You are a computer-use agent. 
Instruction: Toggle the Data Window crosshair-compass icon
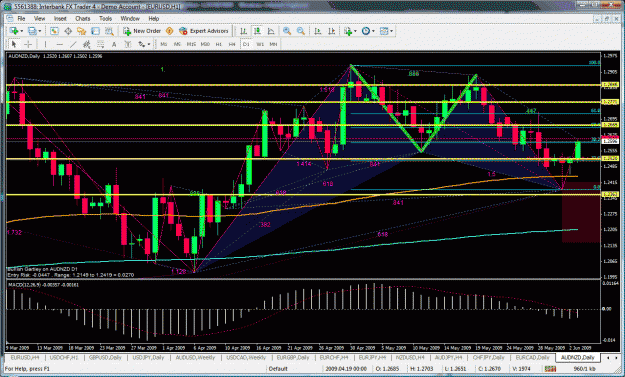[68, 31]
